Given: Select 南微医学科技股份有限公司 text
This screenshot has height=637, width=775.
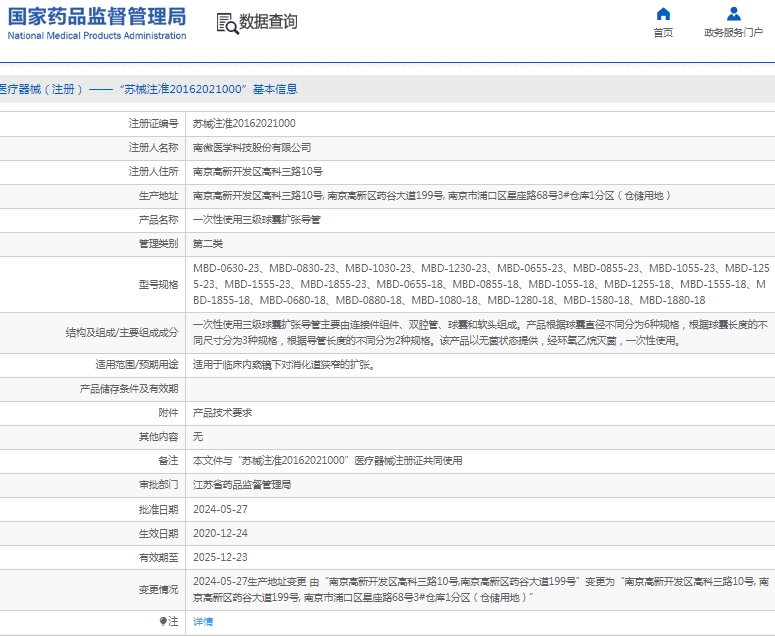Looking at the screenshot, I should tap(252, 147).
